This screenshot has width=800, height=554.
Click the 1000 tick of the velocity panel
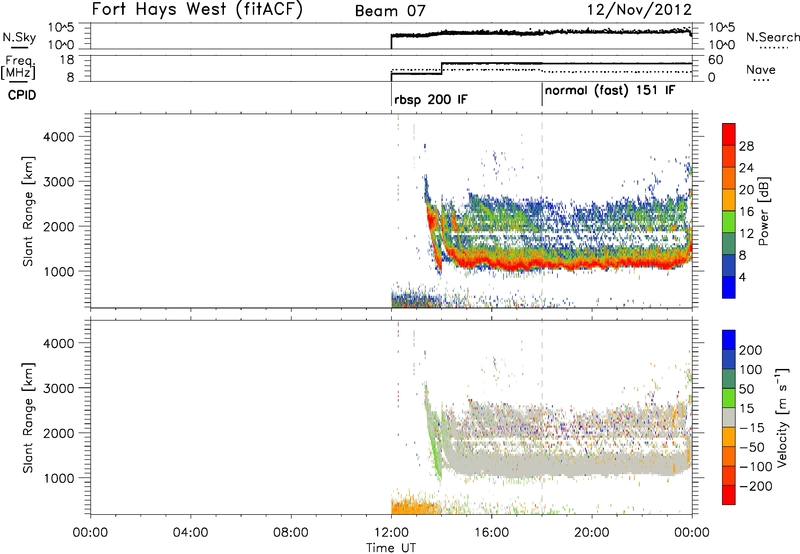click(x=59, y=478)
